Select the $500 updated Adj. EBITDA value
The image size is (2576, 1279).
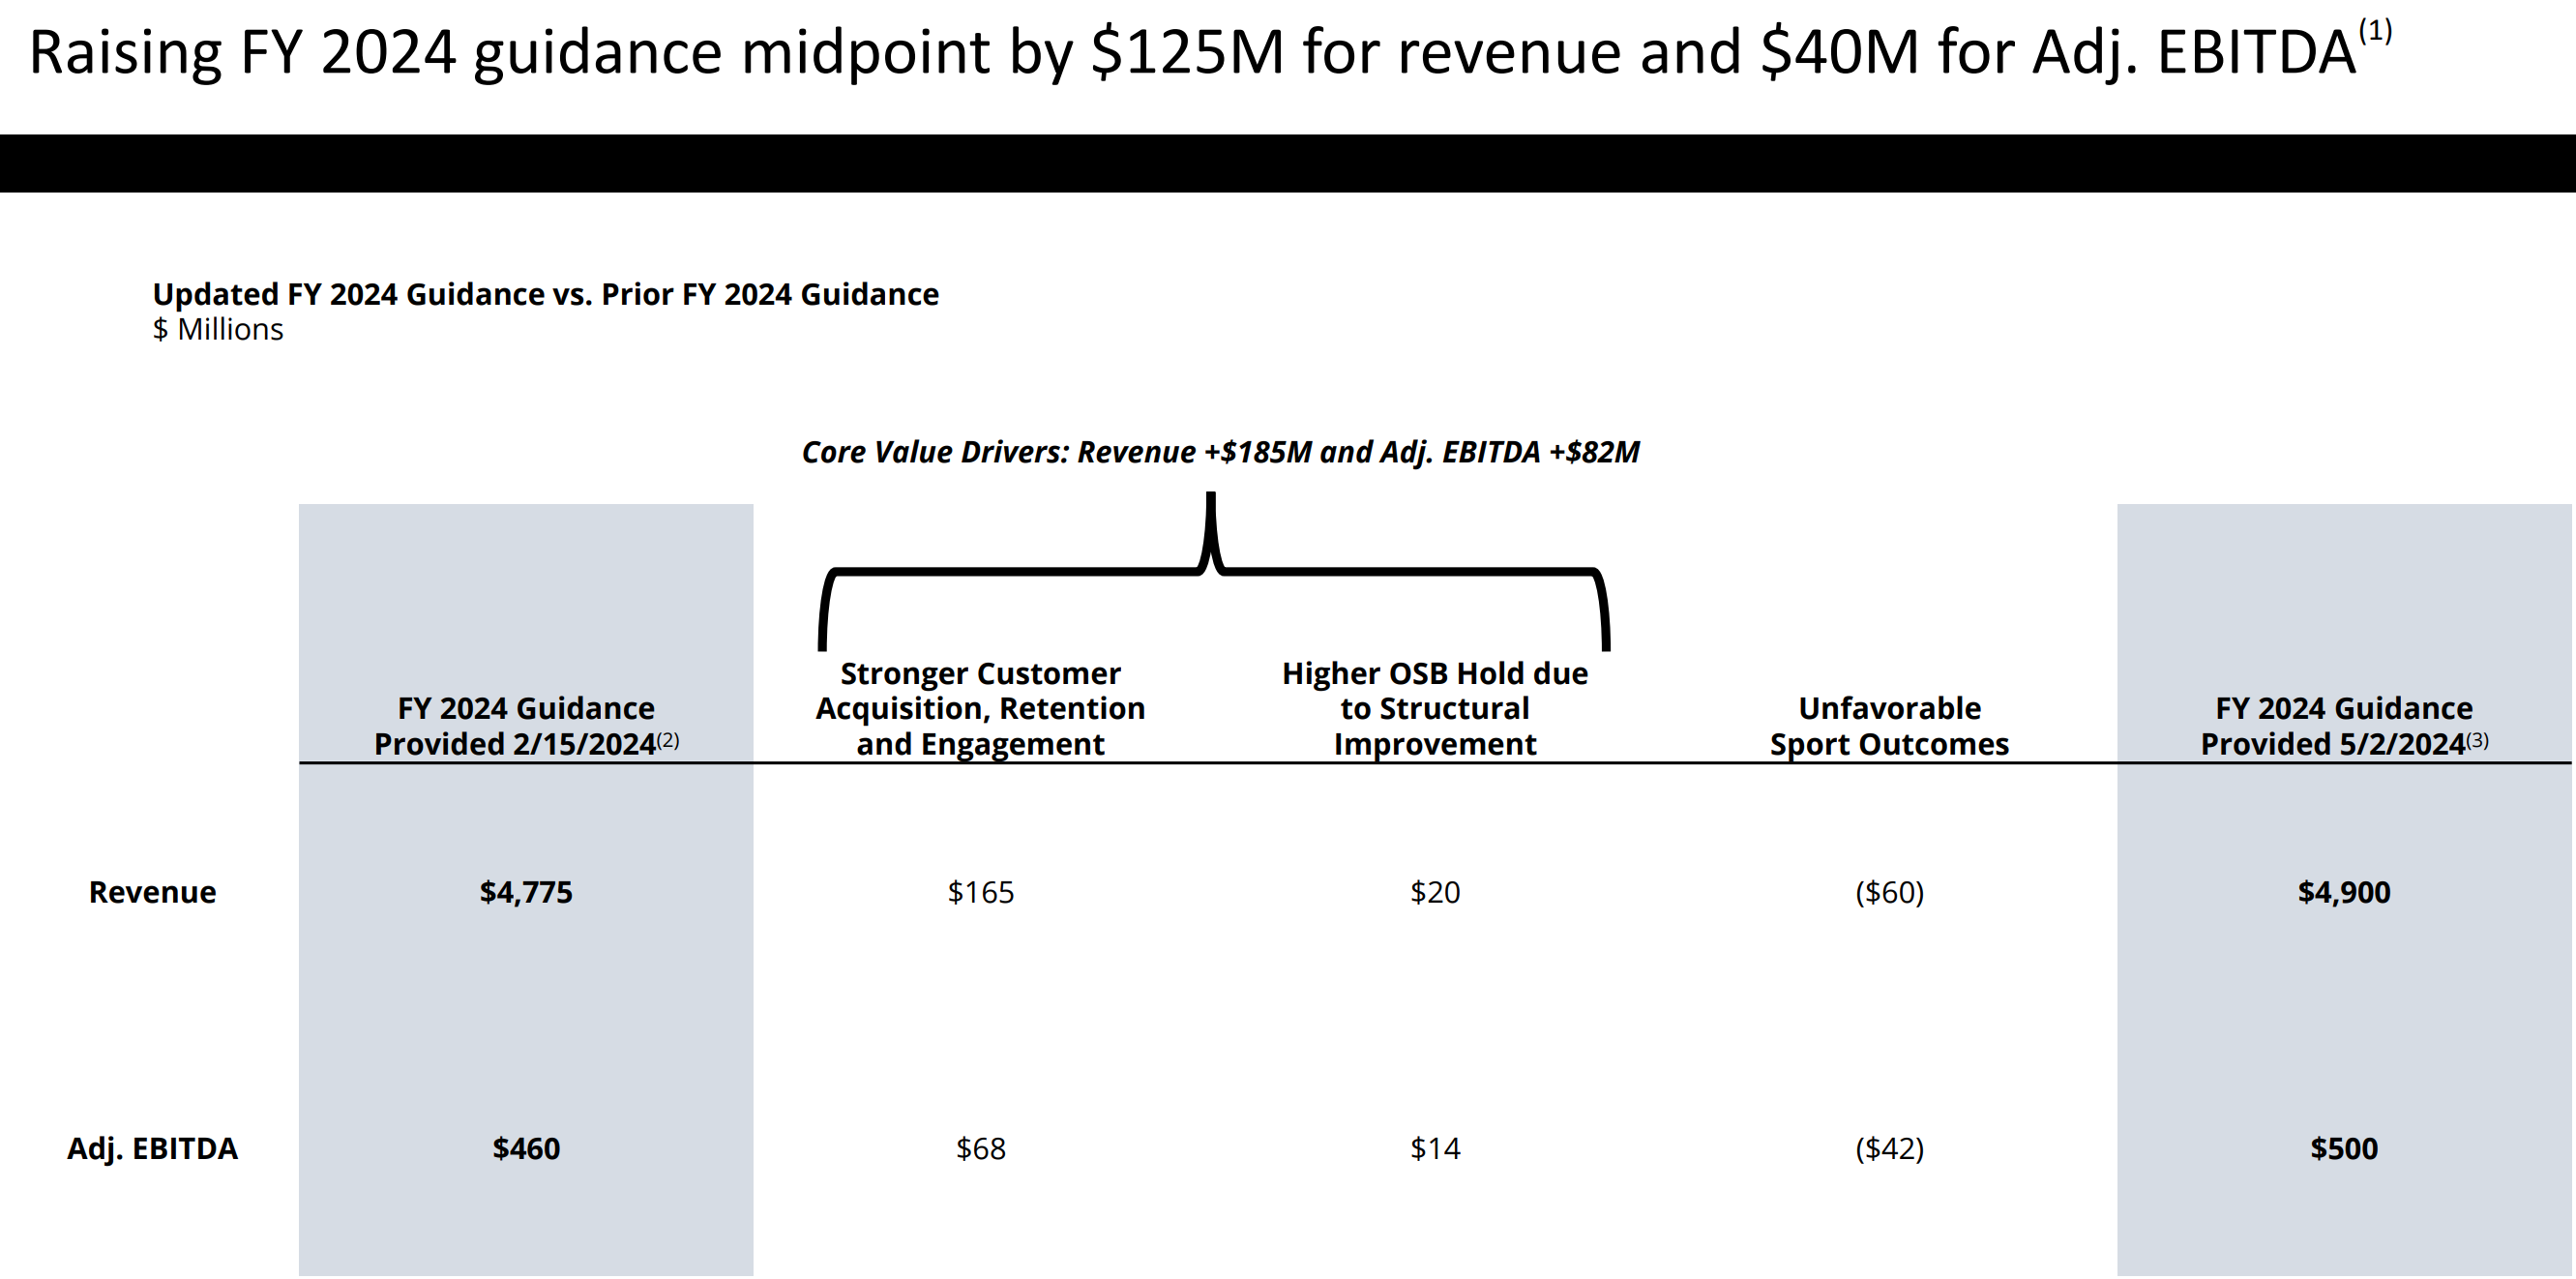2343,1148
